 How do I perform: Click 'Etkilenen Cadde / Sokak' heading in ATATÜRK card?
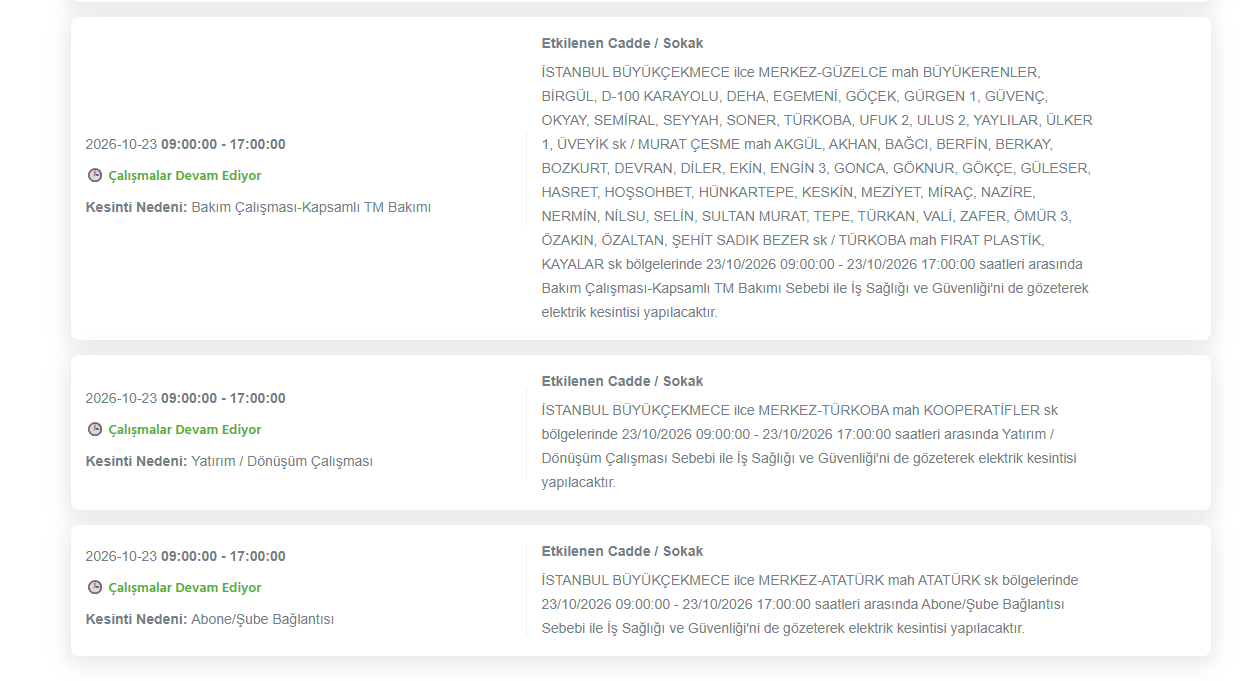(x=622, y=551)
